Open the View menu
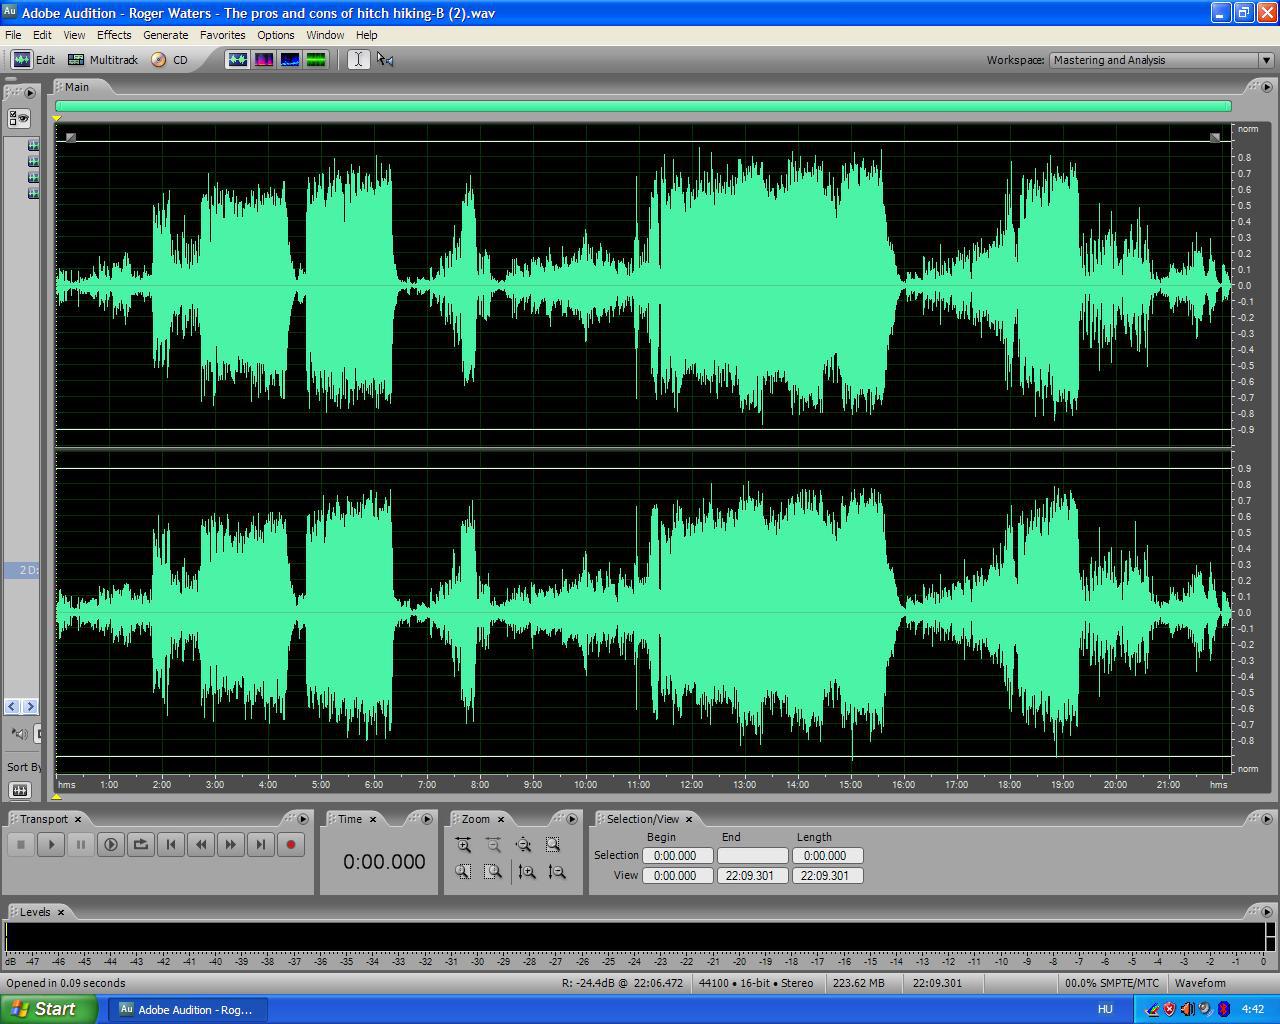This screenshot has height=1024, width=1280. click(x=74, y=35)
